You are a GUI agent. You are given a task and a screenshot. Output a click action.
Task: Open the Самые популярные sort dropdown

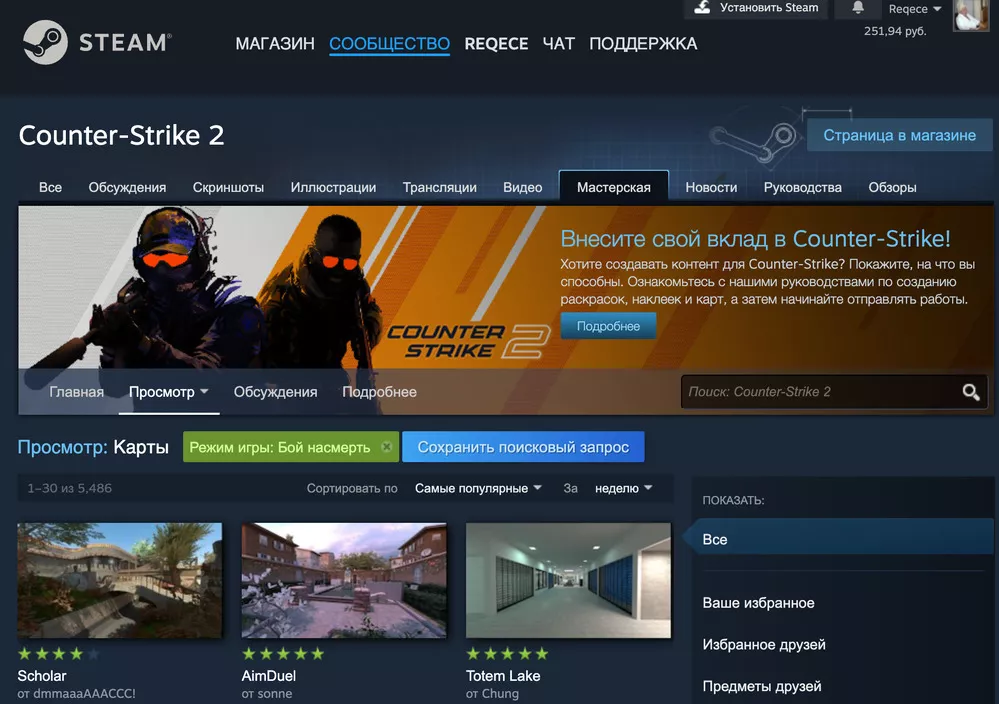478,488
